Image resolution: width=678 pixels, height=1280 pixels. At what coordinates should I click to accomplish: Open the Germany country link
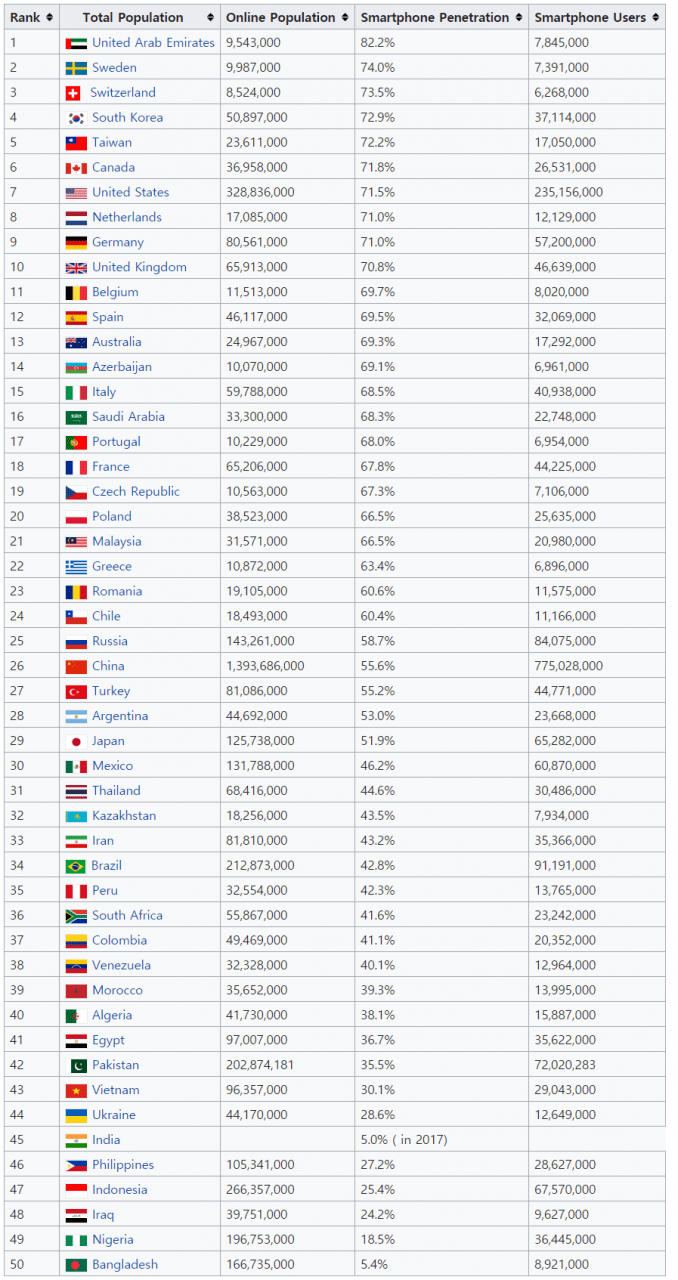118,242
